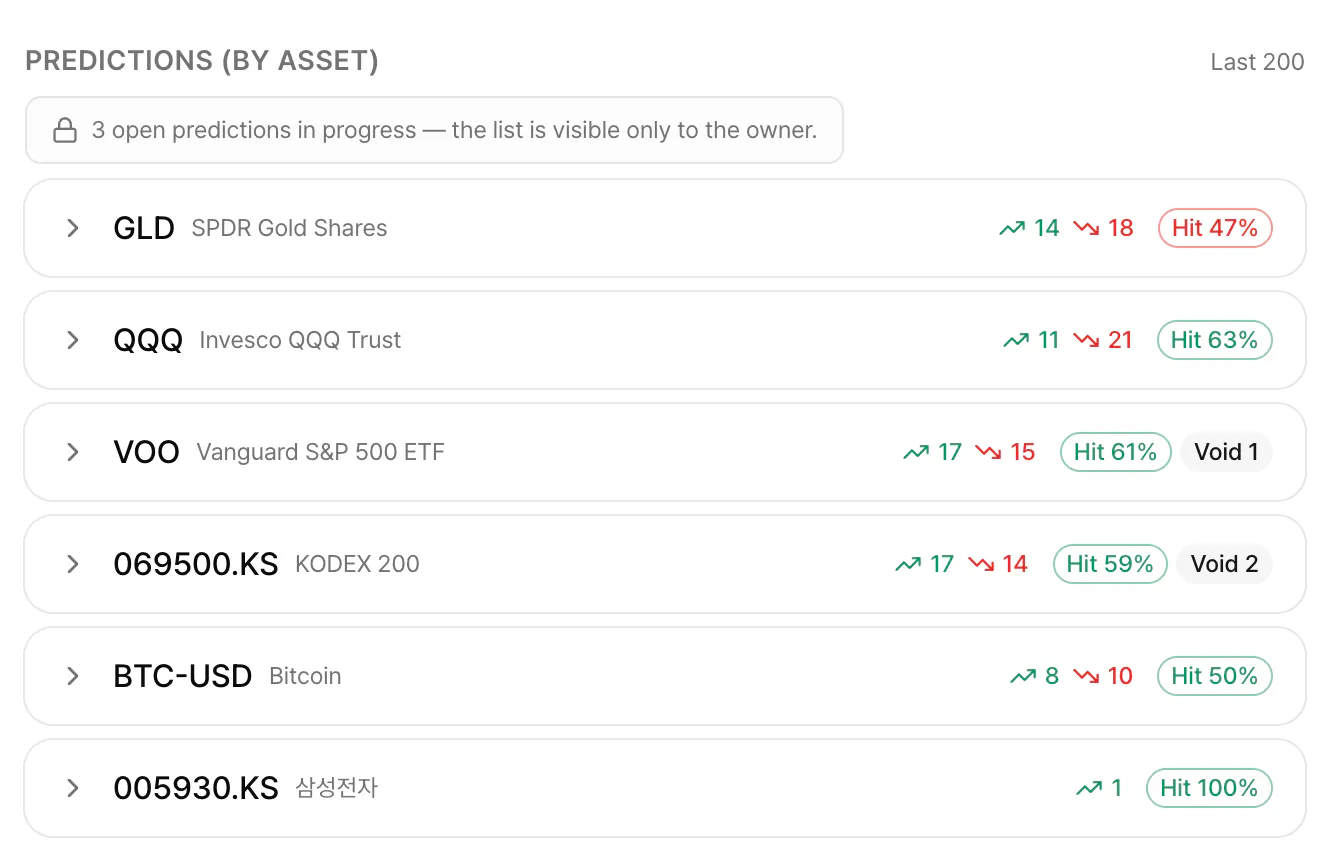This screenshot has height=862, width=1332.
Task: Click GLD green up-trend arrow icon
Action: pyautogui.click(x=1012, y=228)
